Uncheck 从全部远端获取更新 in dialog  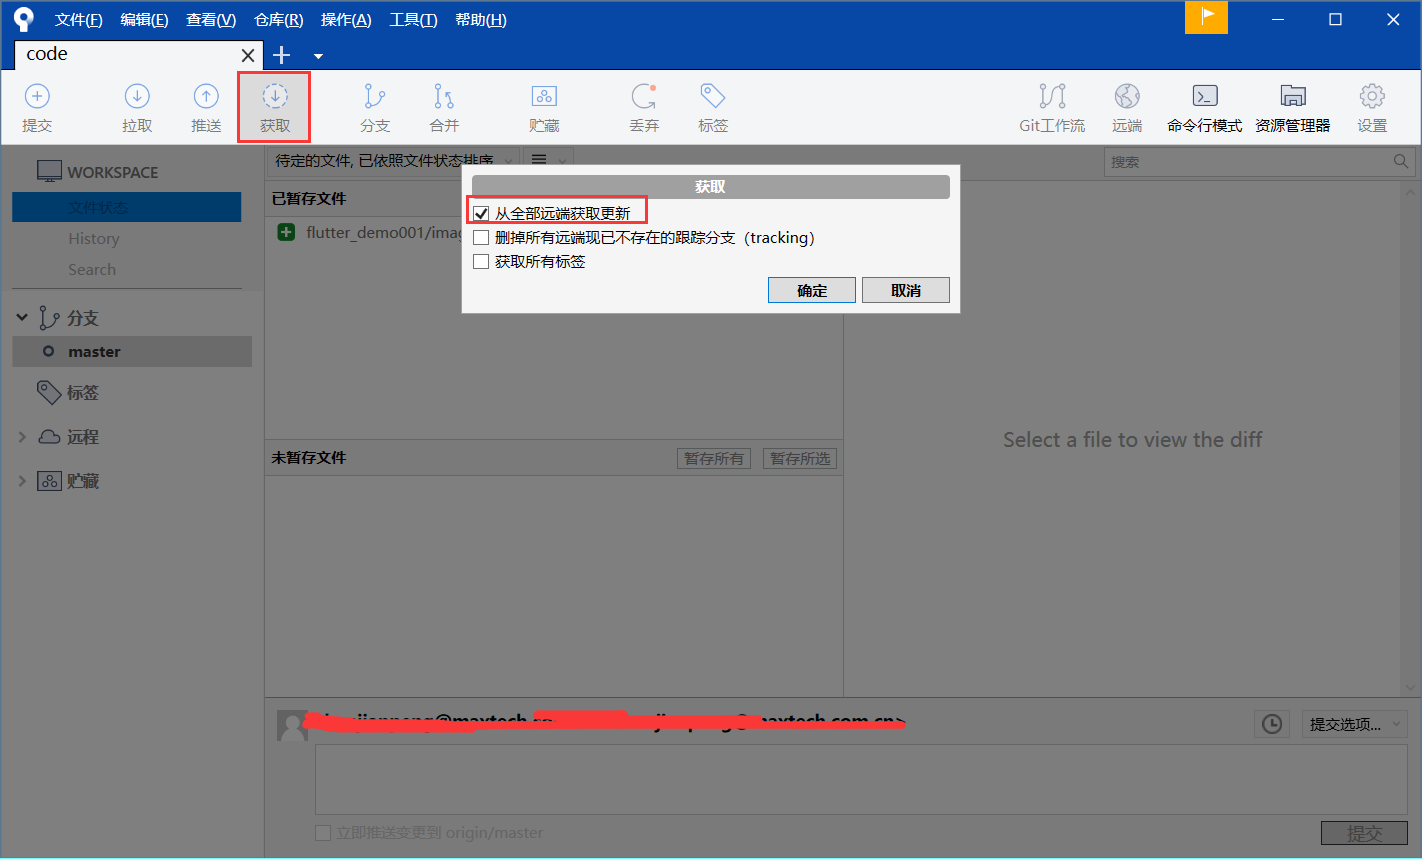click(482, 211)
